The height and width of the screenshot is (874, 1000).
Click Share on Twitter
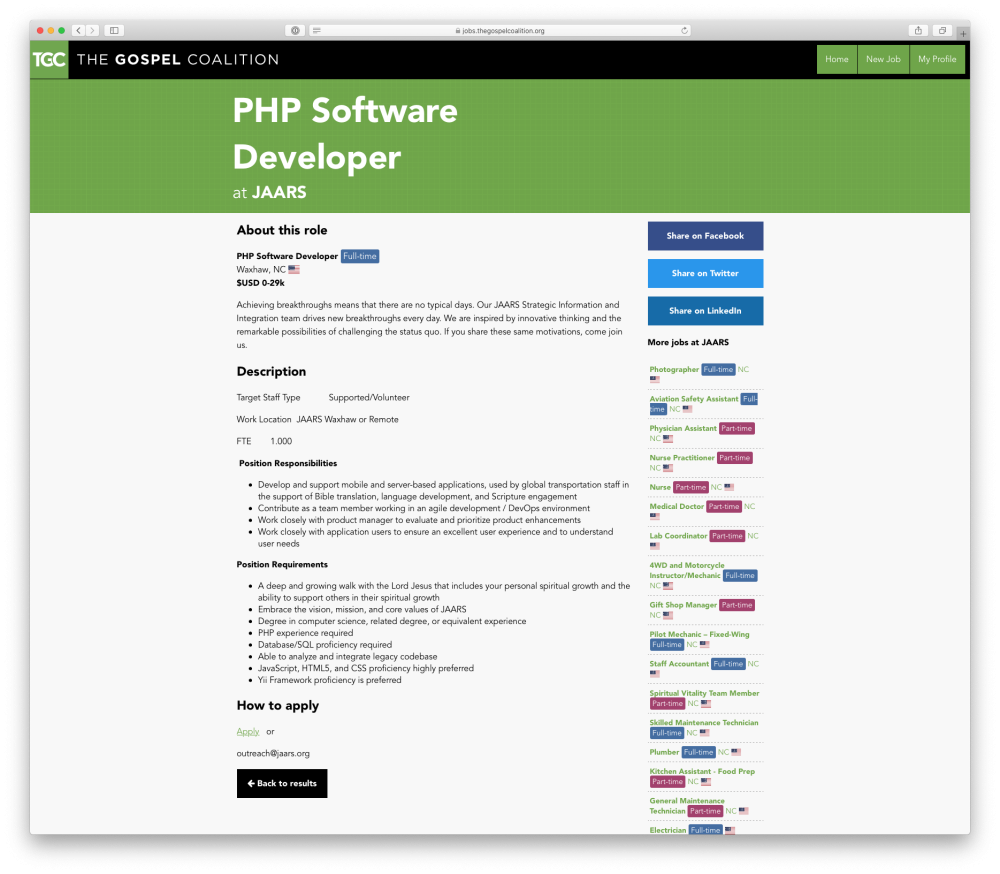pos(705,273)
